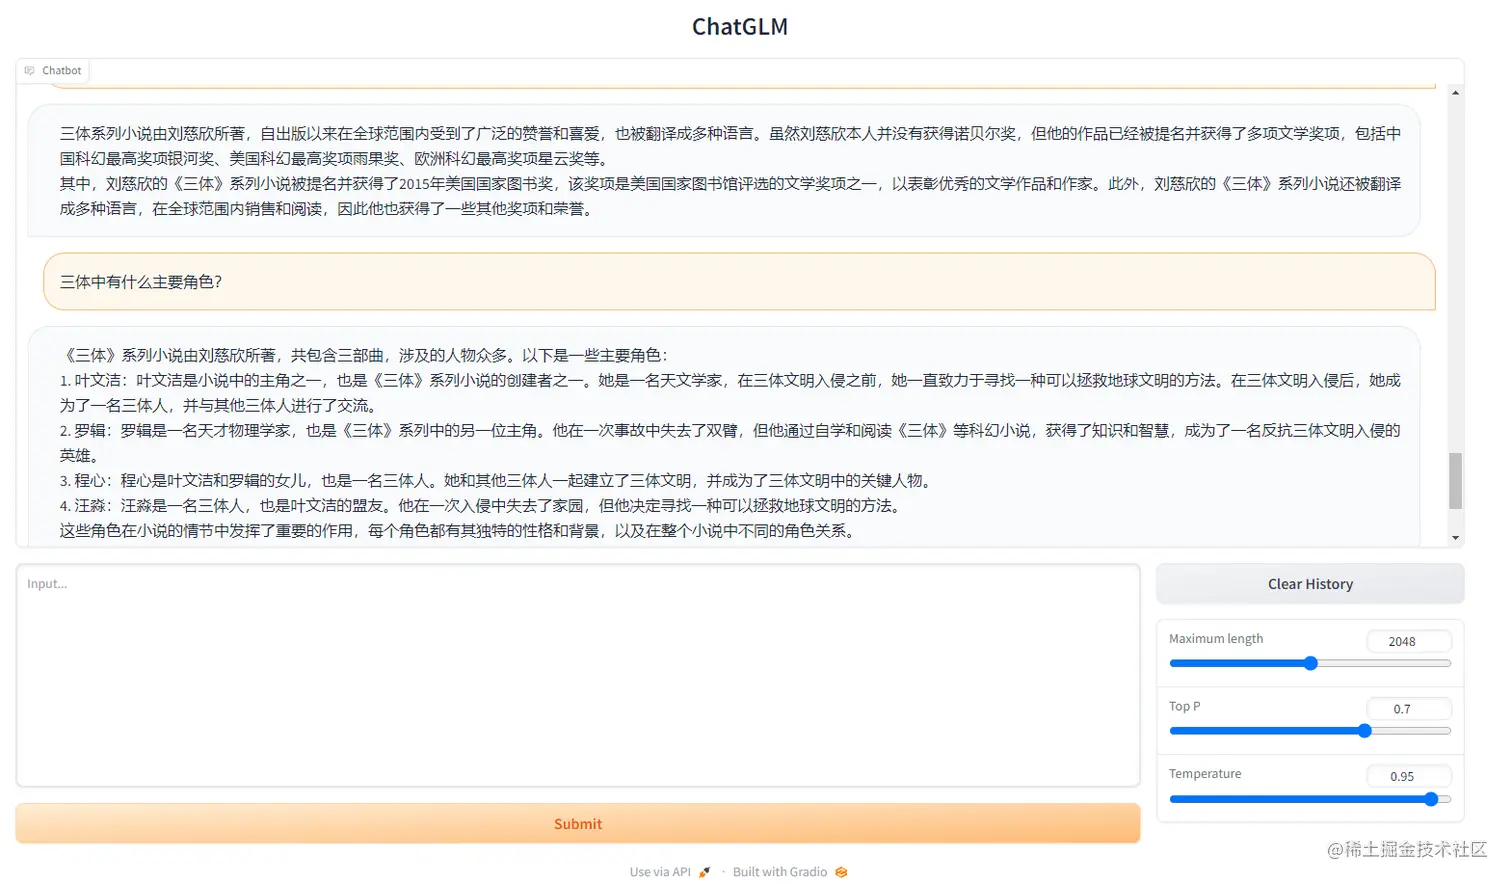Click the rocket icon beside Use via API
The width and height of the screenshot is (1512, 884).
click(704, 872)
